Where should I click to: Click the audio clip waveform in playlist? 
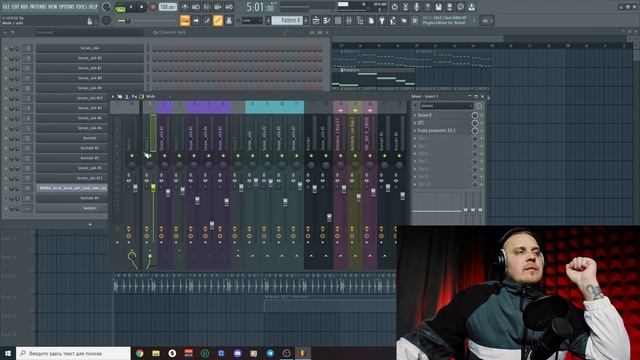tap(255, 286)
